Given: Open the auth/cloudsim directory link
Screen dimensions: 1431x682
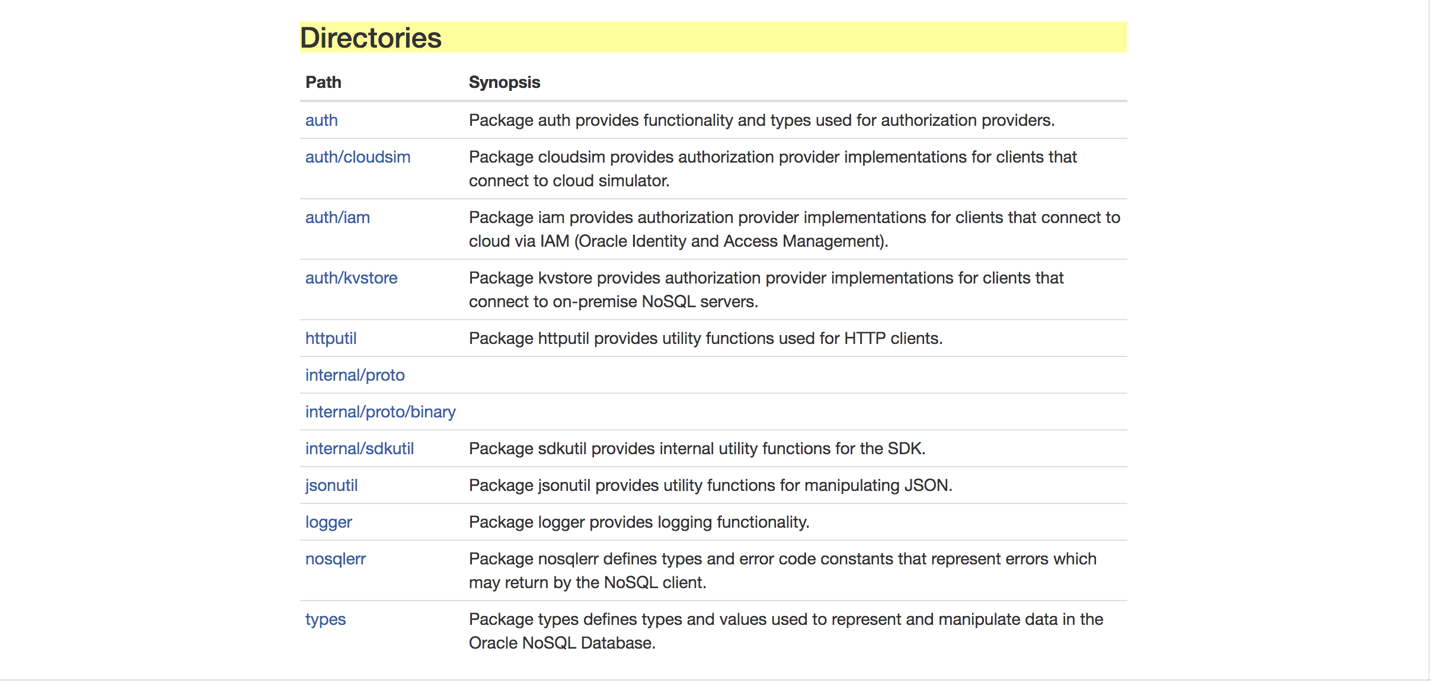Looking at the screenshot, I should [357, 157].
